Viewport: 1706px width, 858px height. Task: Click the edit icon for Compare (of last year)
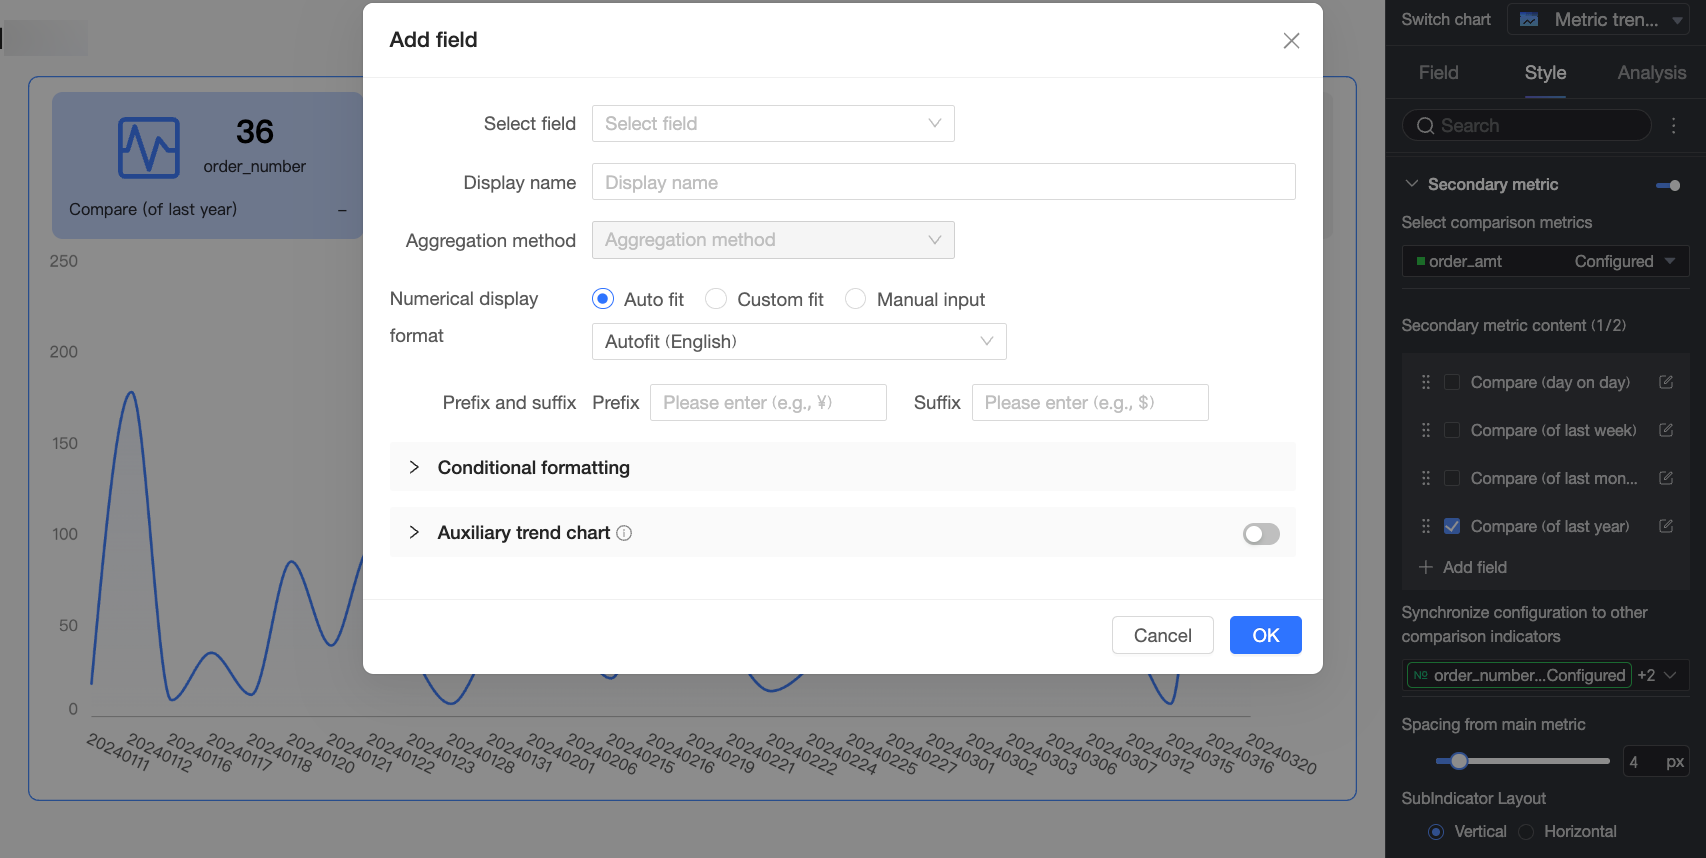(1666, 526)
